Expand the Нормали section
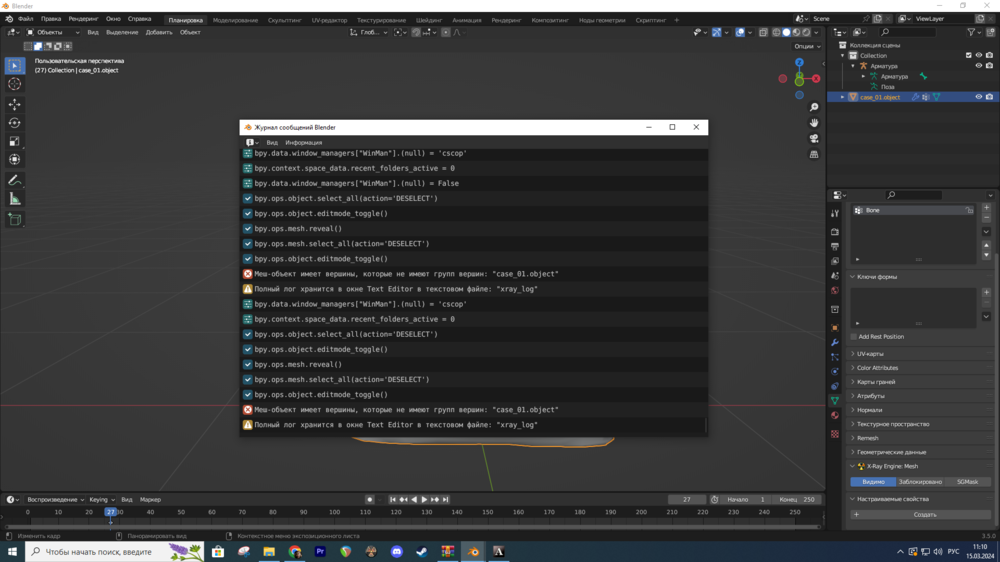The image size is (1000, 562). pyautogui.click(x=869, y=410)
